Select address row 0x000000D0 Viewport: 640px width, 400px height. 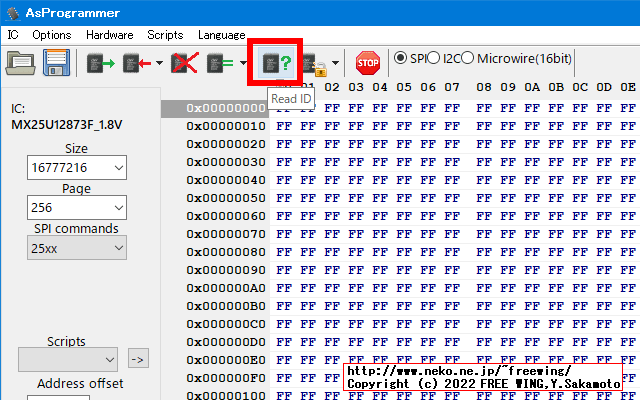(225, 342)
